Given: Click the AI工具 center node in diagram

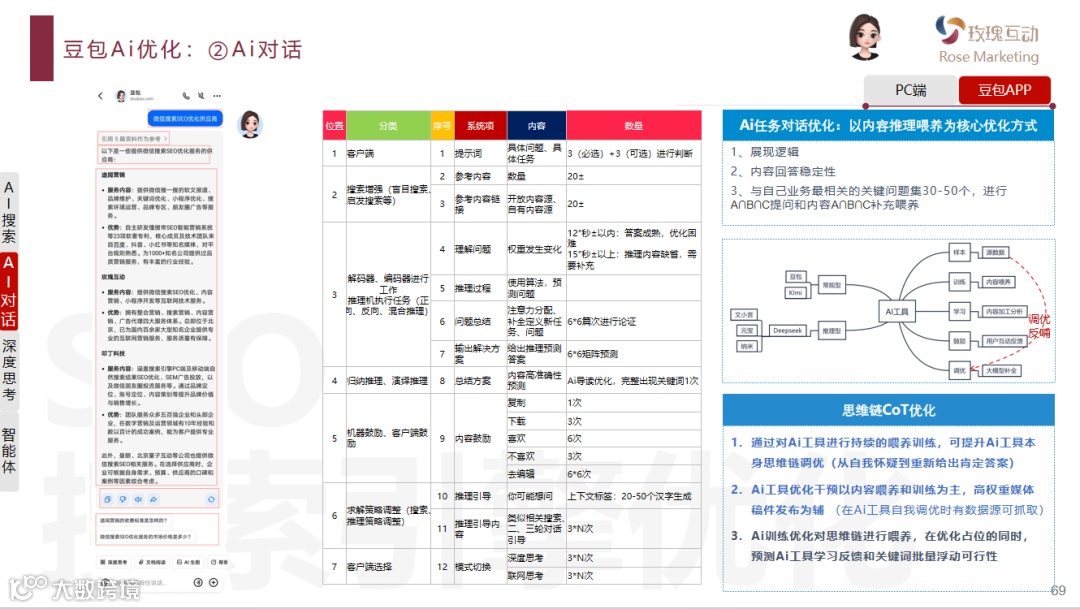Looking at the screenshot, I should coord(896,311).
